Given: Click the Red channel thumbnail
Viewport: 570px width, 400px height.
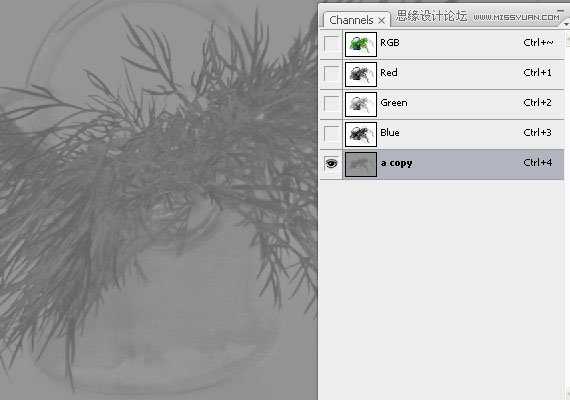Looking at the screenshot, I should point(361,74).
